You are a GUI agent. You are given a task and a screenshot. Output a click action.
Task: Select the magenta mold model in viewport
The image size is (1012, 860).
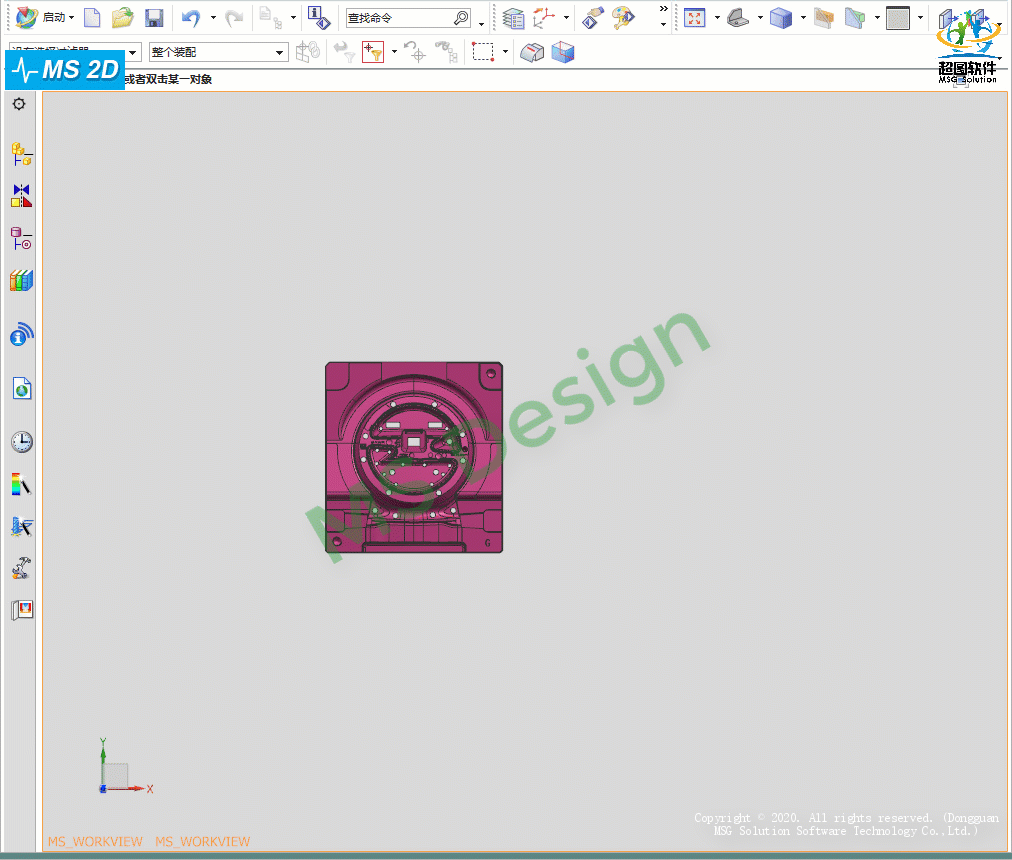[x=414, y=457]
